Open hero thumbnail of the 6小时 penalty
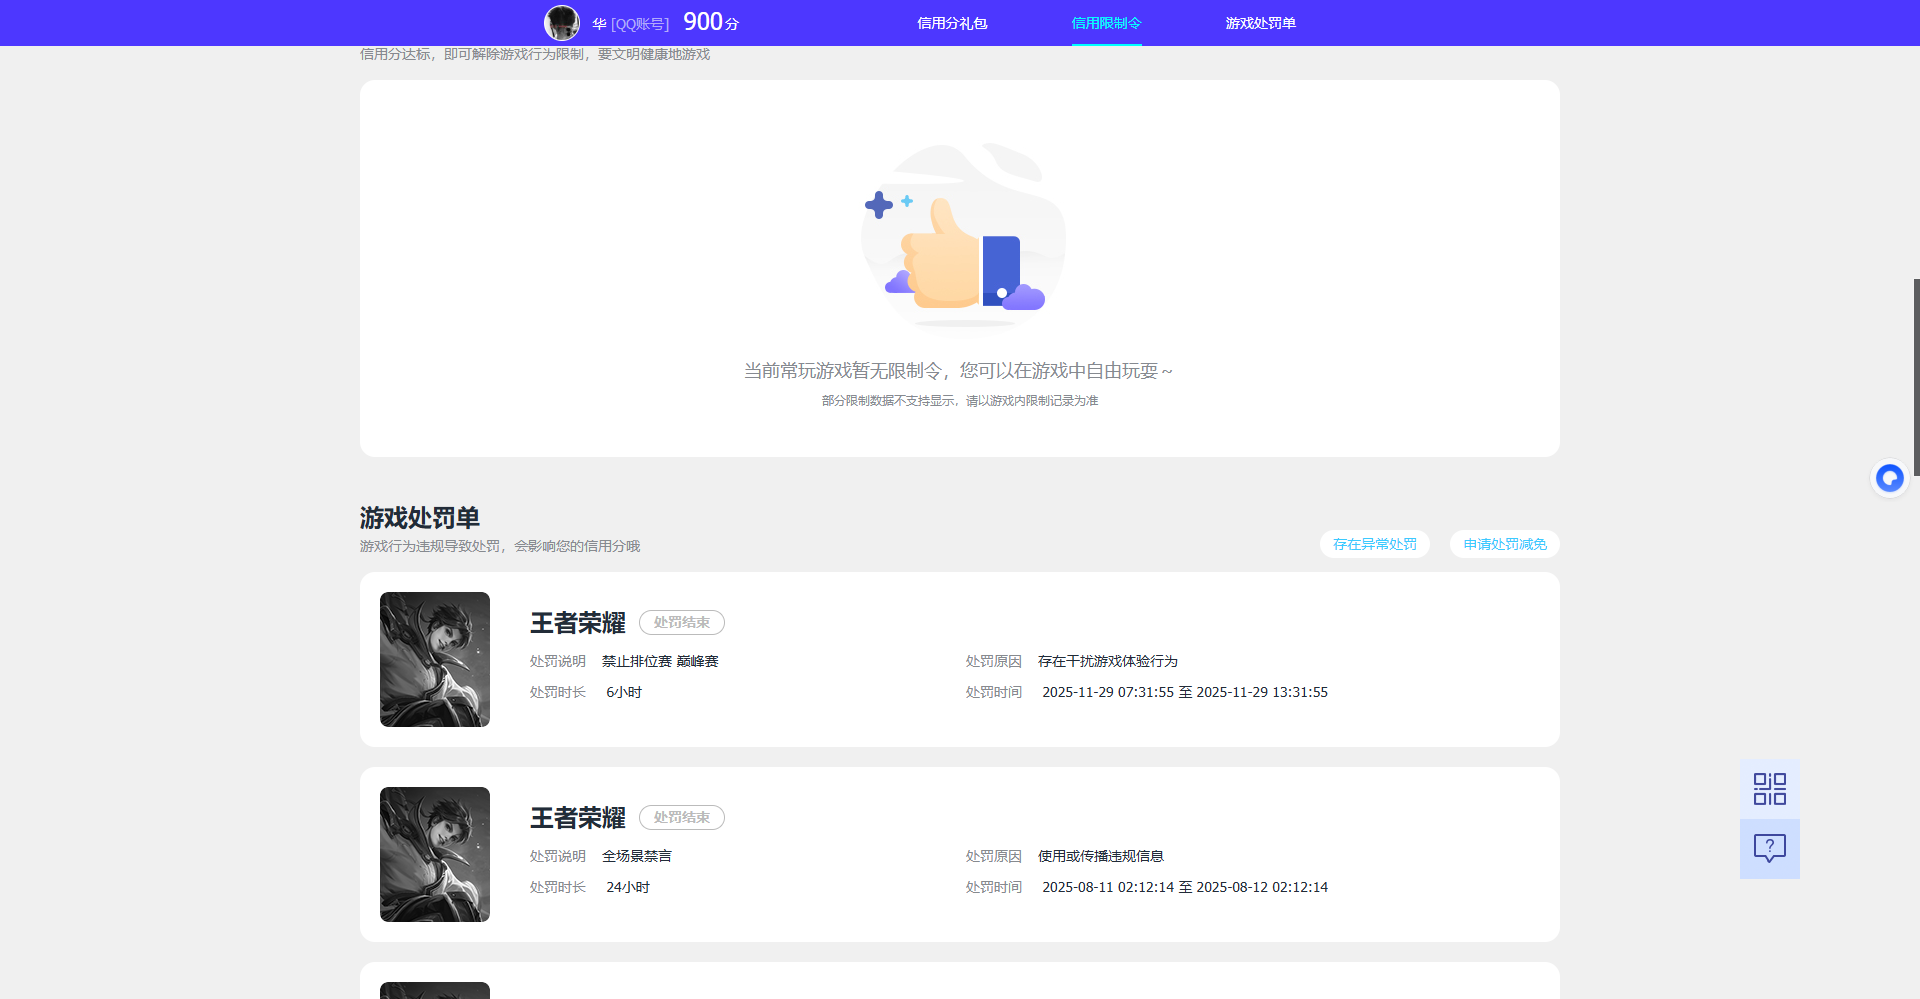Viewport: 1920px width, 999px height. pyautogui.click(x=435, y=659)
